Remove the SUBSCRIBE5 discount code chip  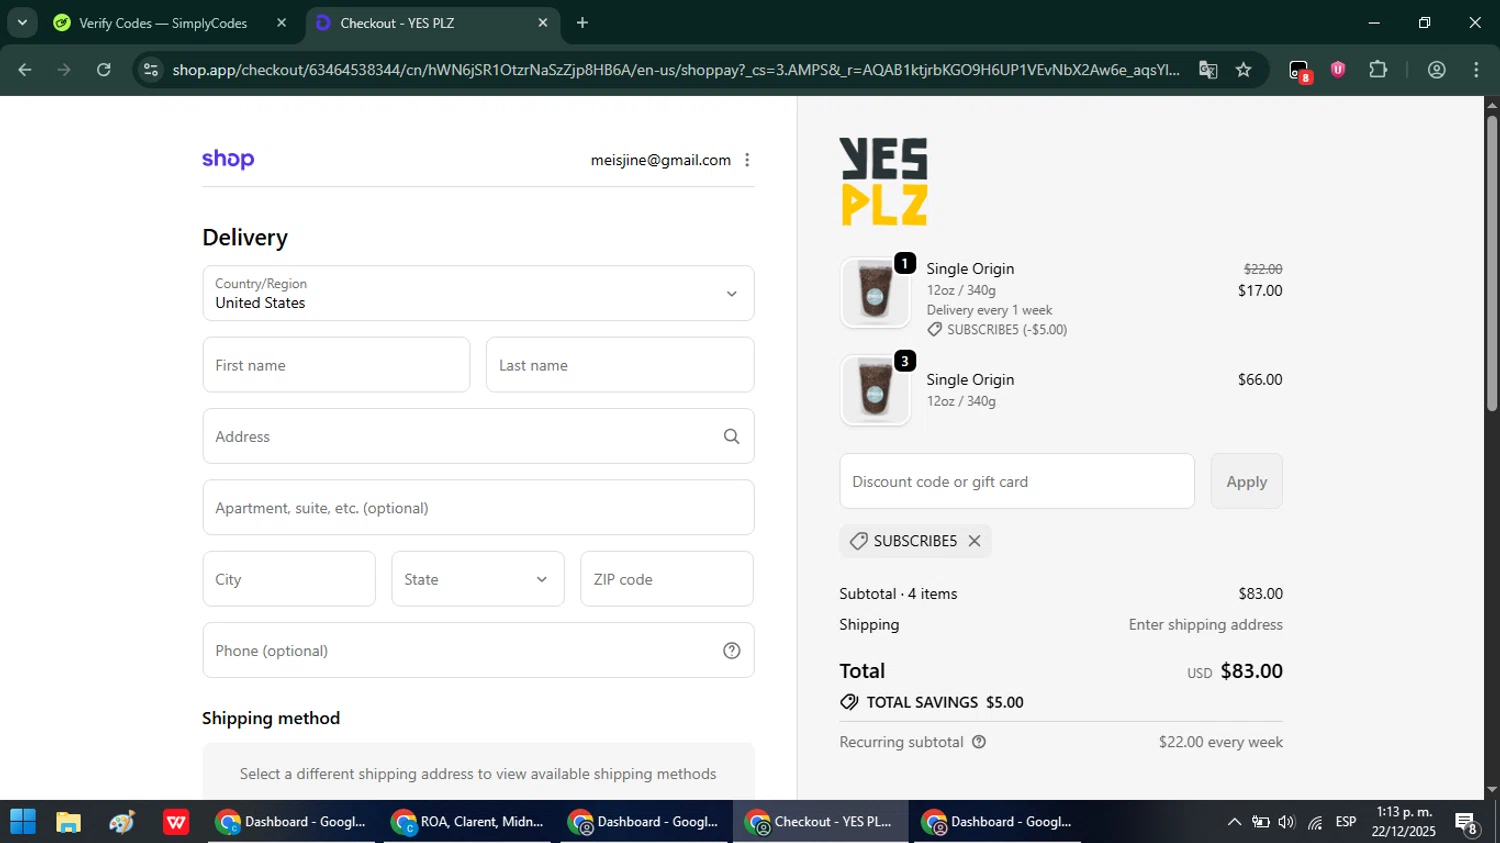point(974,541)
